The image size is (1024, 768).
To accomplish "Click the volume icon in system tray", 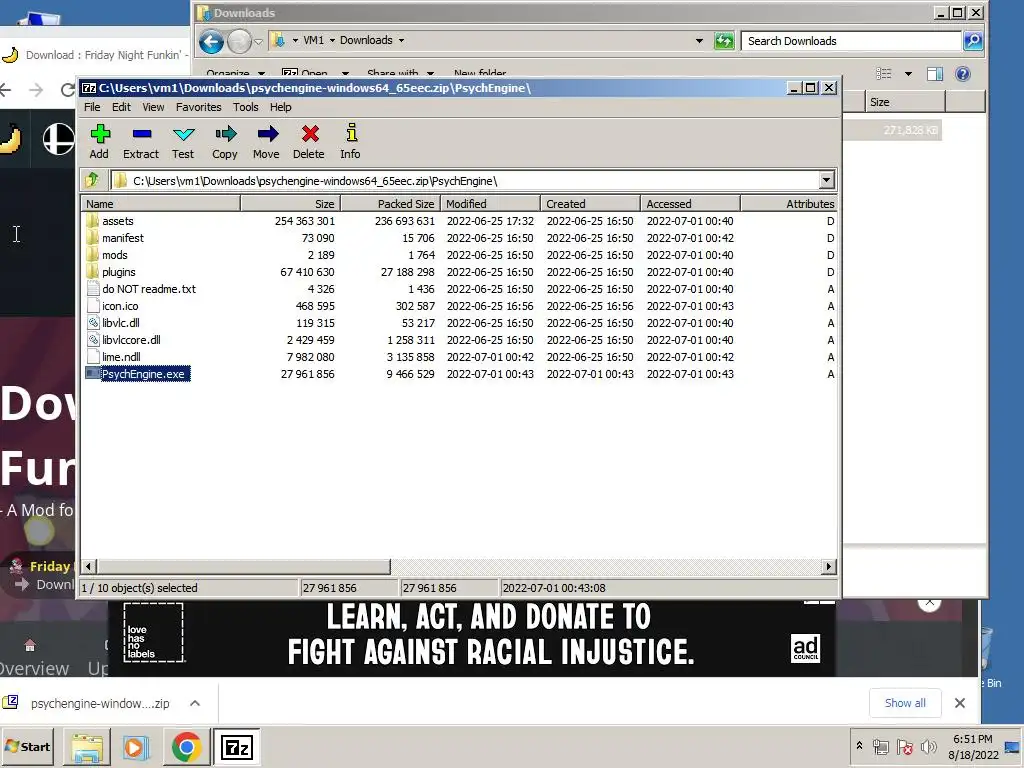I will pos(928,747).
